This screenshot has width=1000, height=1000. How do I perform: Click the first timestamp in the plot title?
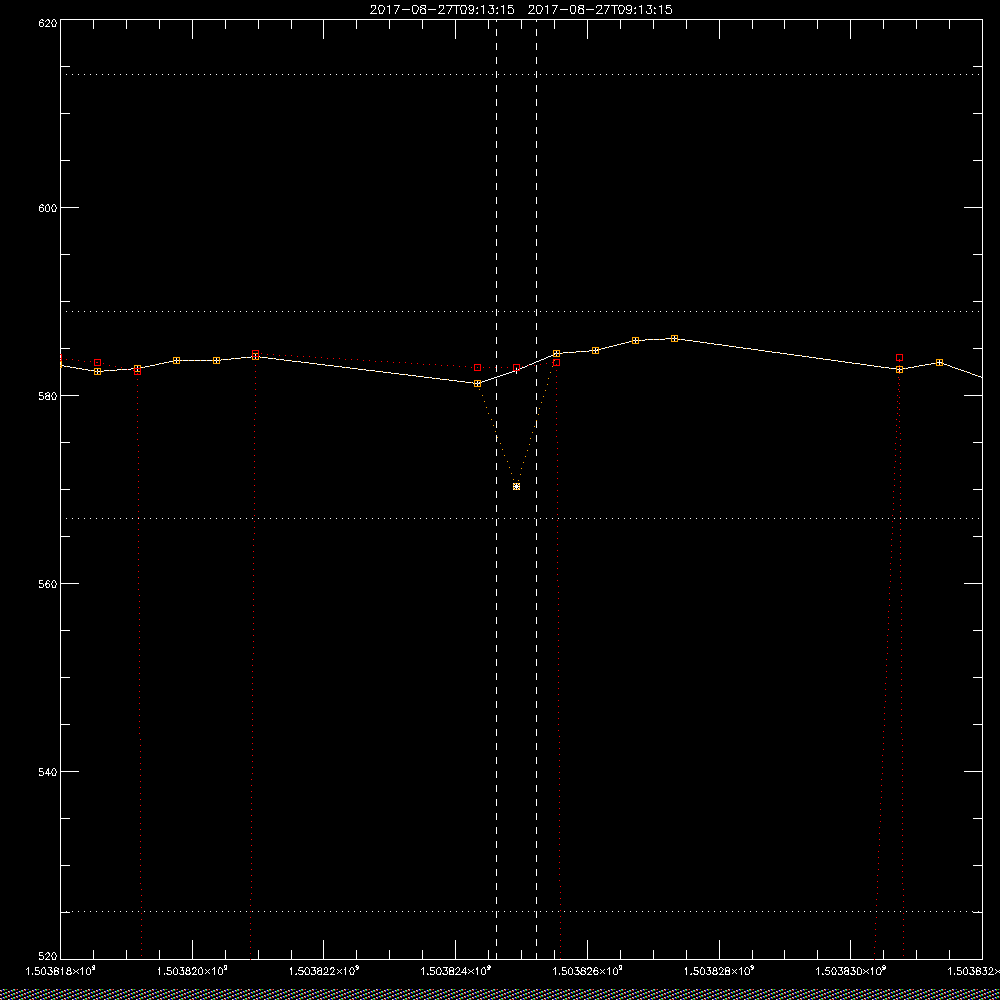[x=442, y=10]
